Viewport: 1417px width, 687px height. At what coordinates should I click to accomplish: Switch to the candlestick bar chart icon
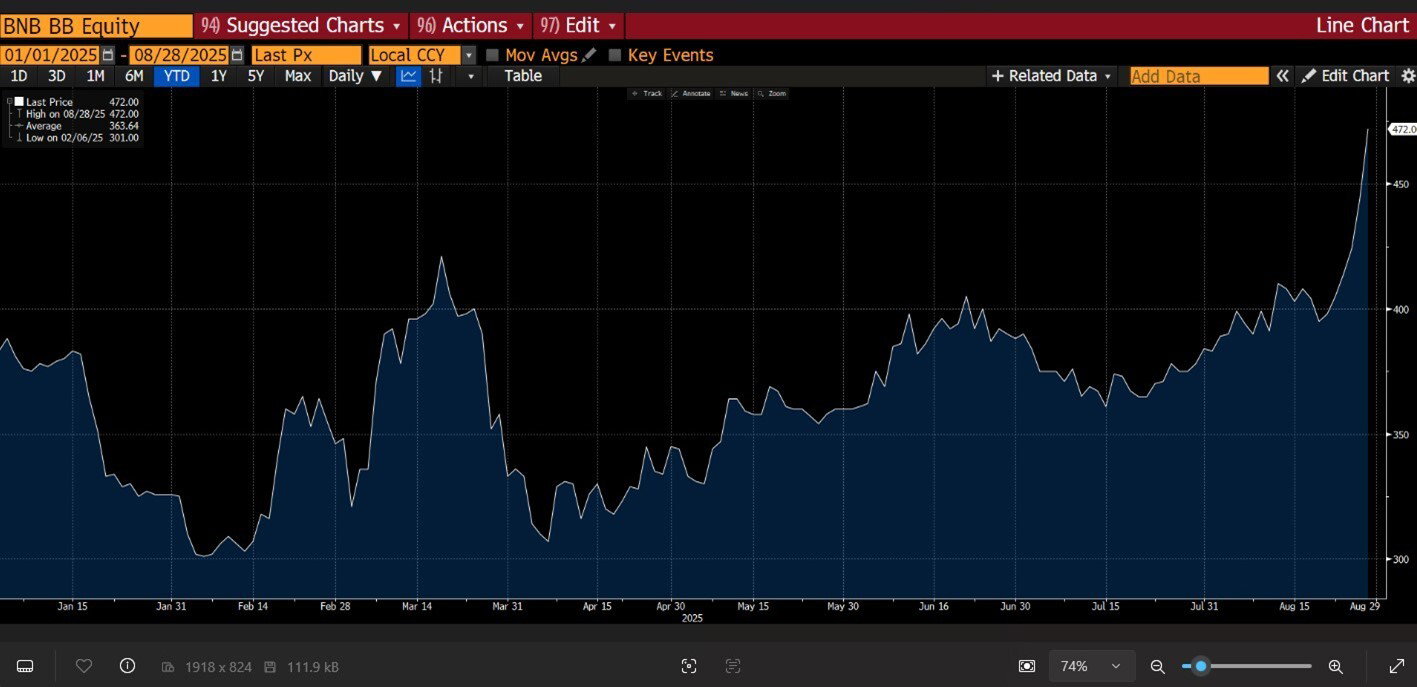[436, 76]
